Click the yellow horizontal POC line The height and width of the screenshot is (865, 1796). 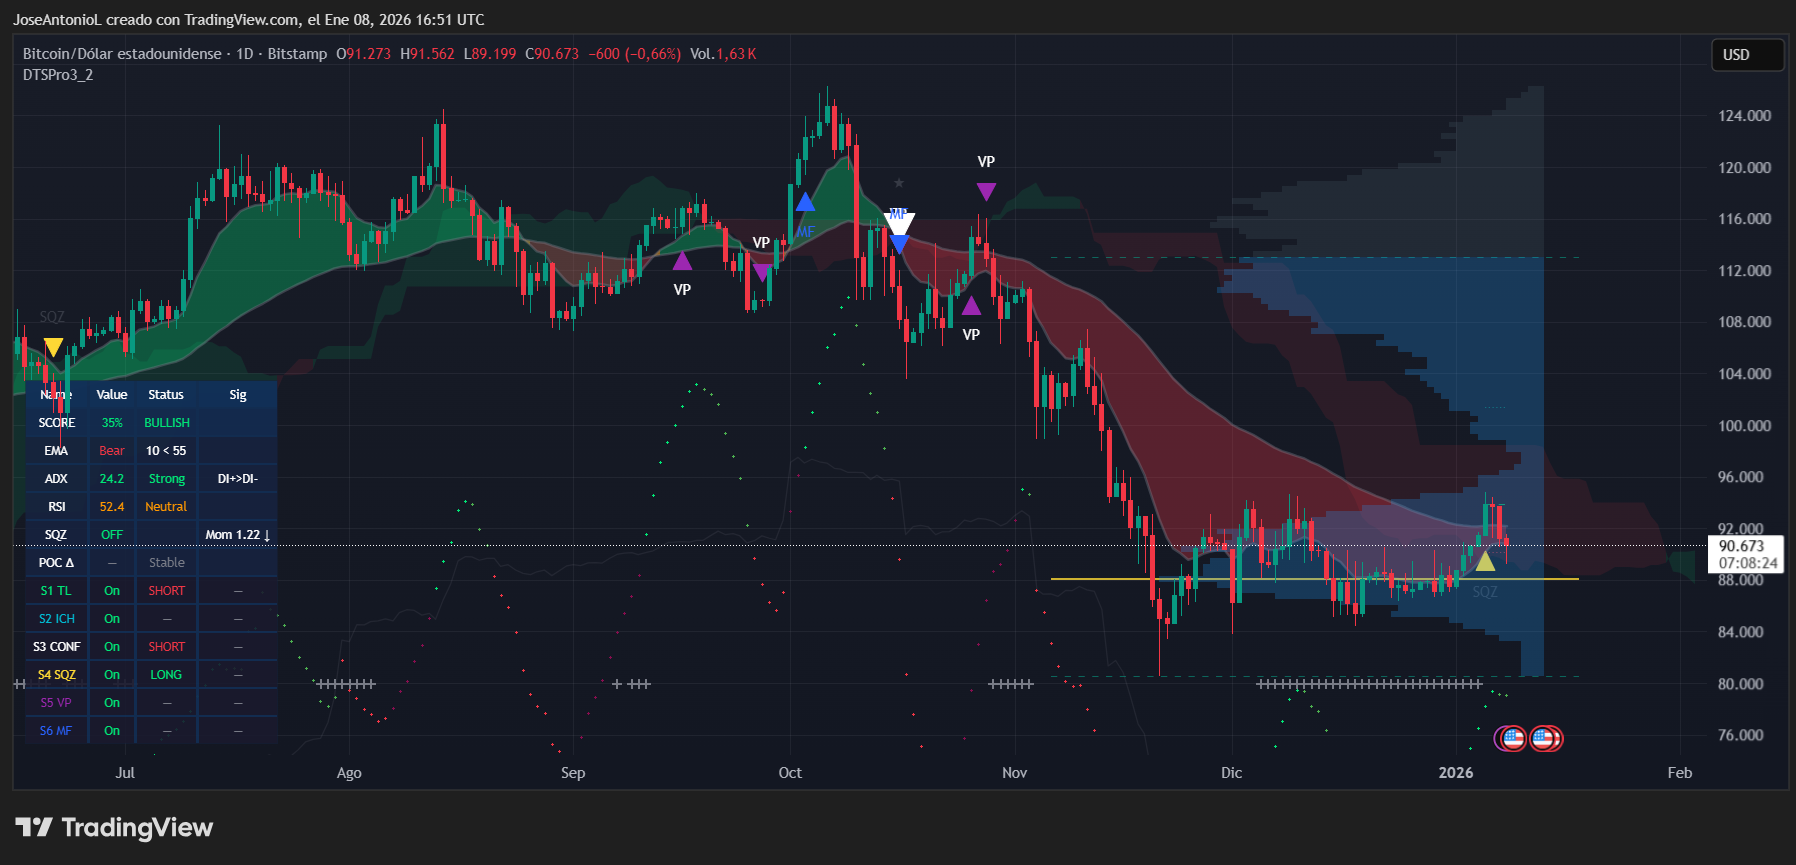(1314, 579)
